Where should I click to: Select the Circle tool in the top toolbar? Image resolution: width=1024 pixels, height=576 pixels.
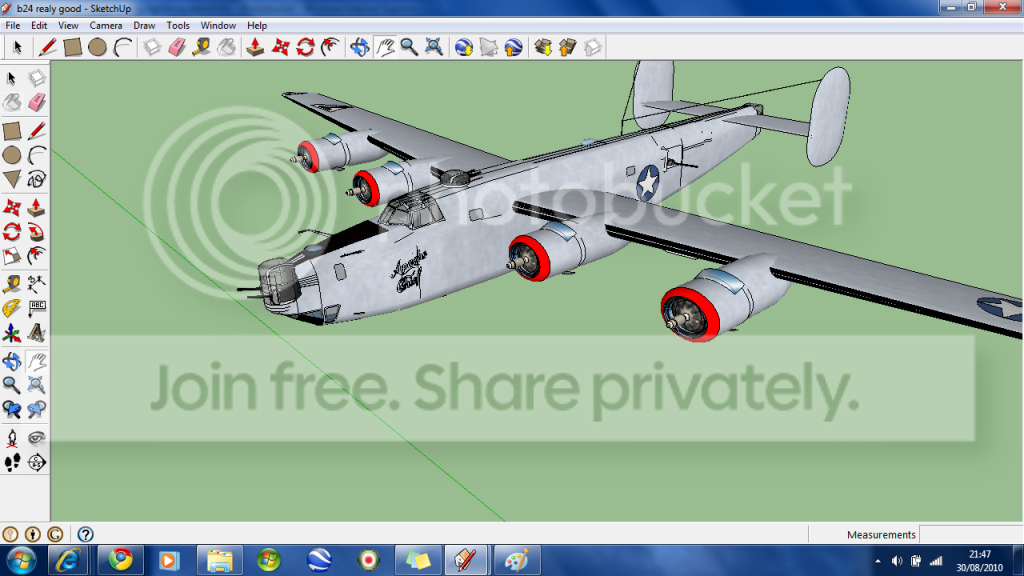(x=97, y=47)
